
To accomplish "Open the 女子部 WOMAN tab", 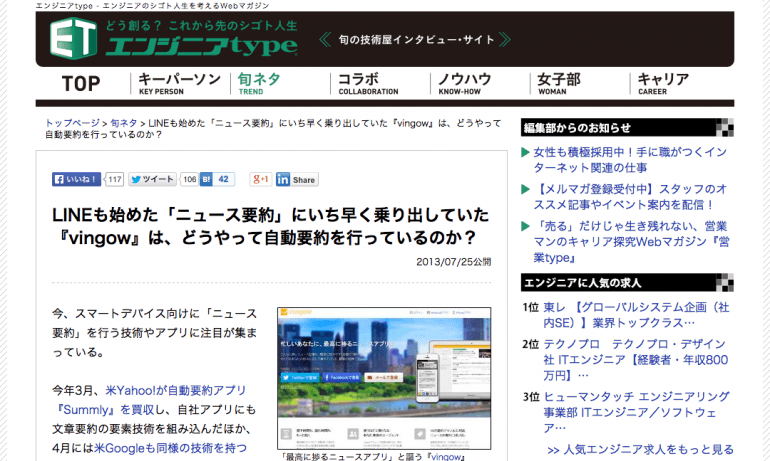I will pos(559,83).
